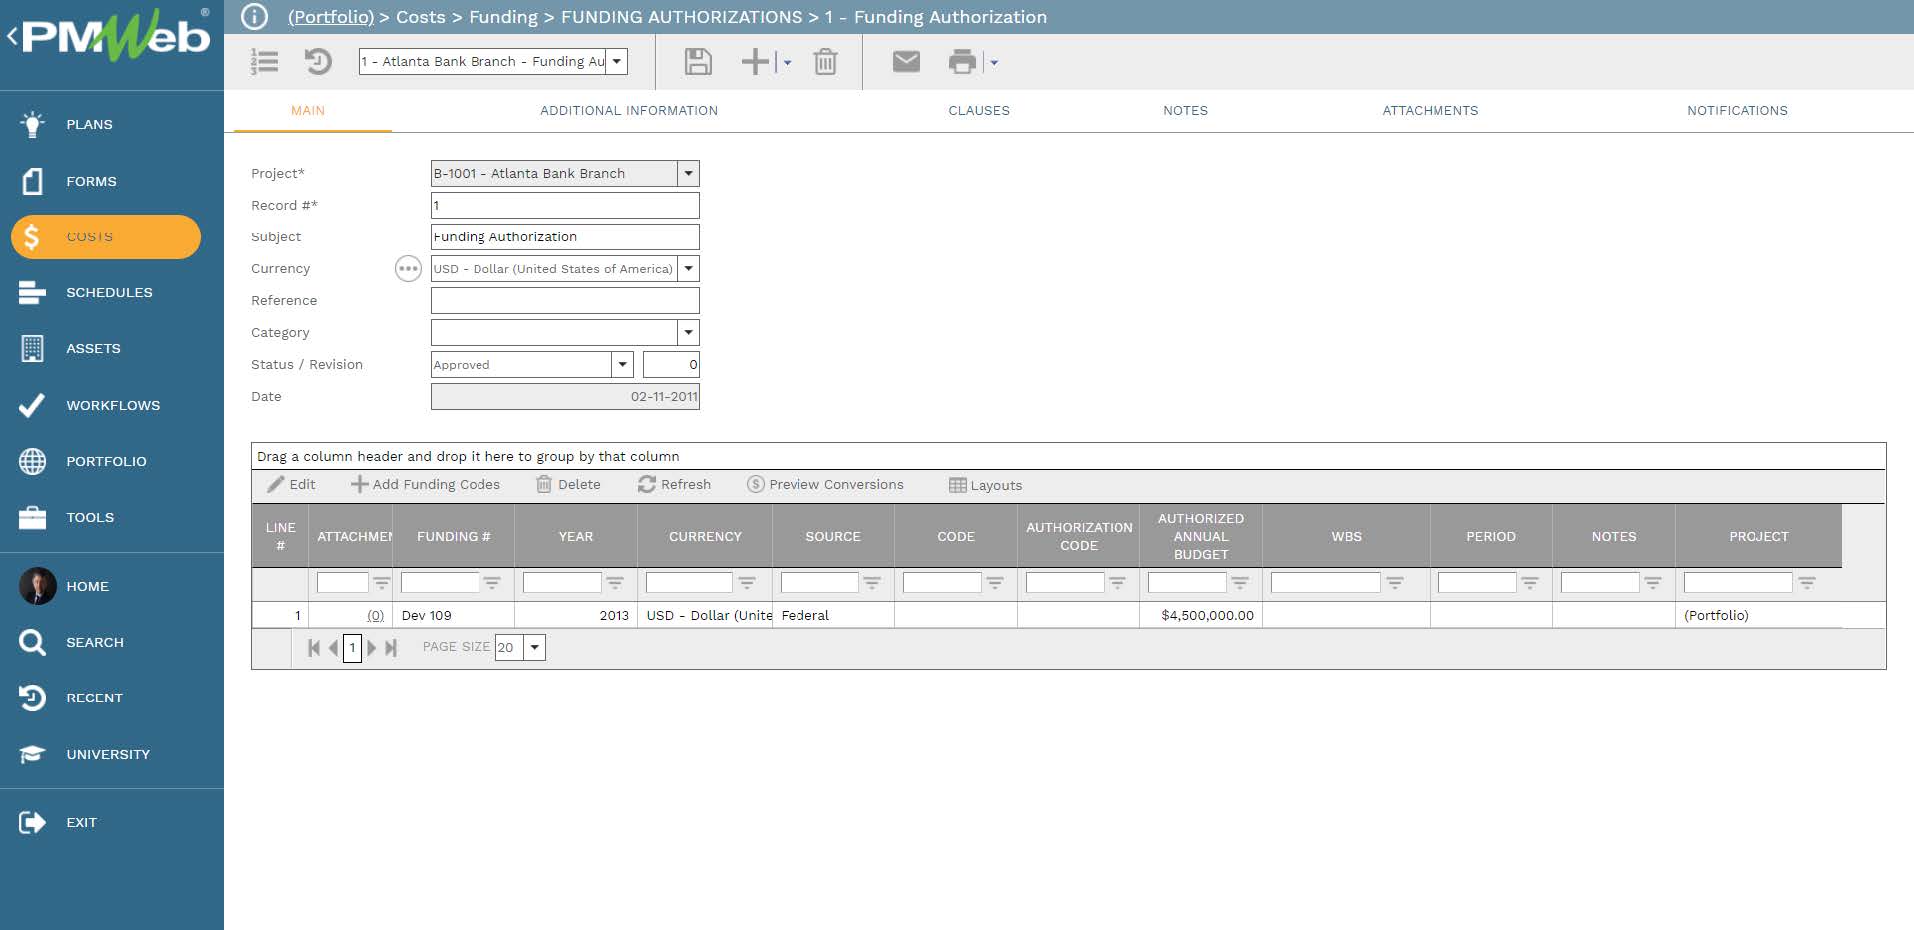This screenshot has height=930, width=1914.
Task: Add a new record with plus icon
Action: (x=755, y=62)
